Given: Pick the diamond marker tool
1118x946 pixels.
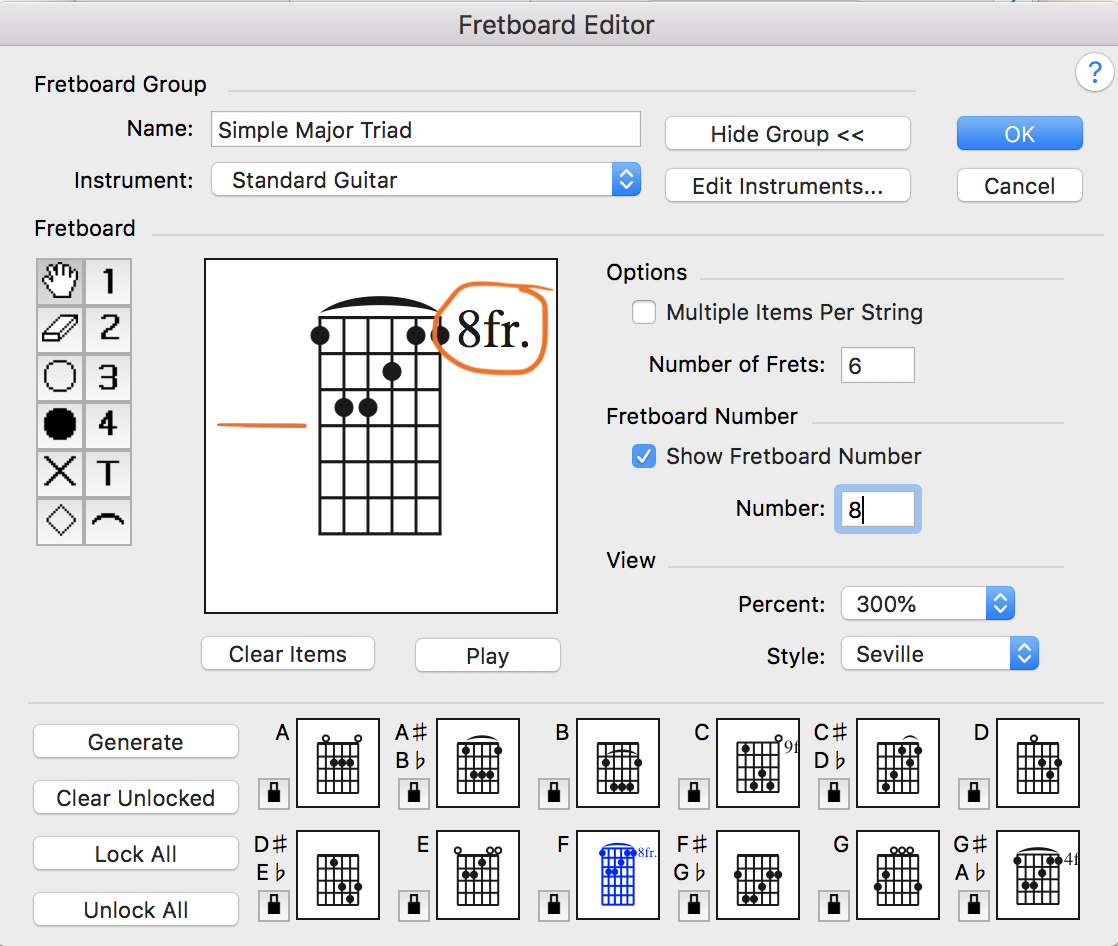Looking at the screenshot, I should point(61,521).
